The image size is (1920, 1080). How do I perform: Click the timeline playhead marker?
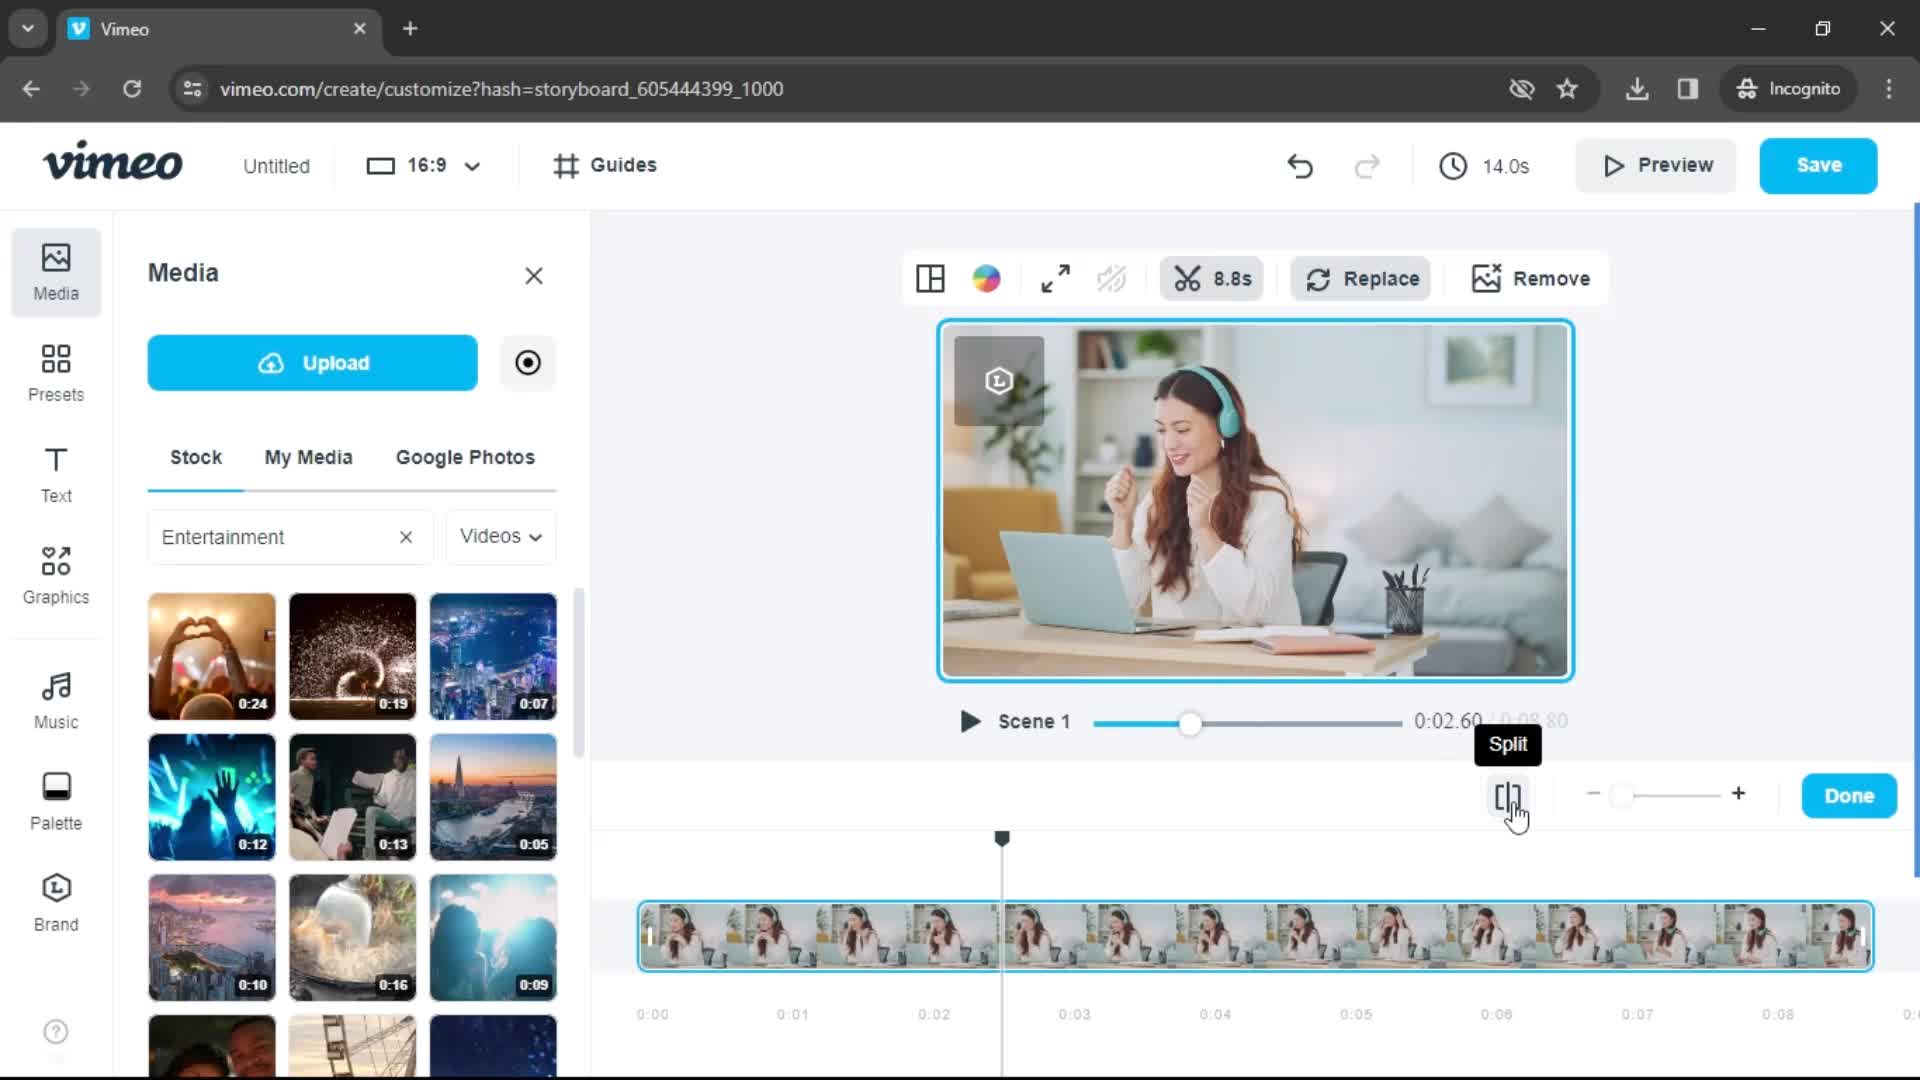[x=1002, y=838]
